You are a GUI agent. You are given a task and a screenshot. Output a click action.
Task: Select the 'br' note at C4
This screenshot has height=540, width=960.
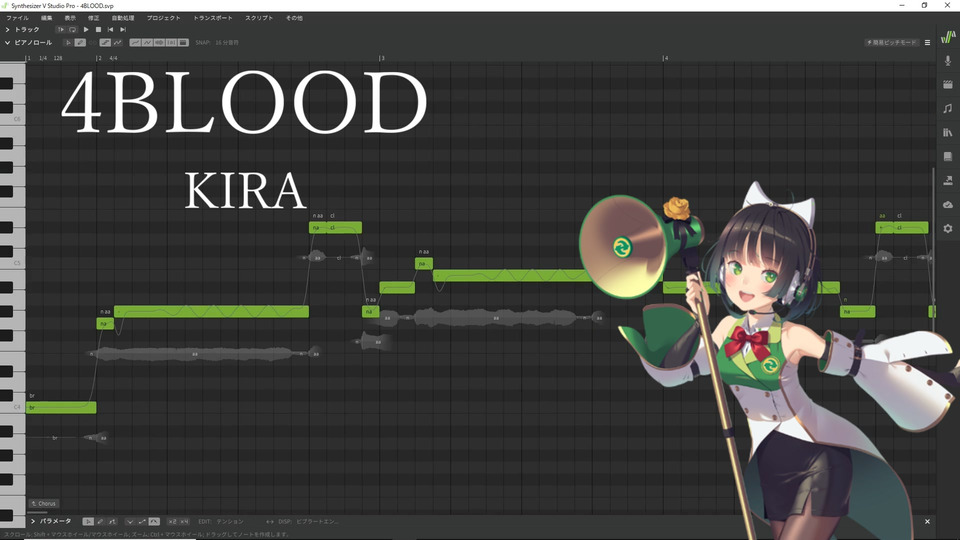[x=61, y=407]
